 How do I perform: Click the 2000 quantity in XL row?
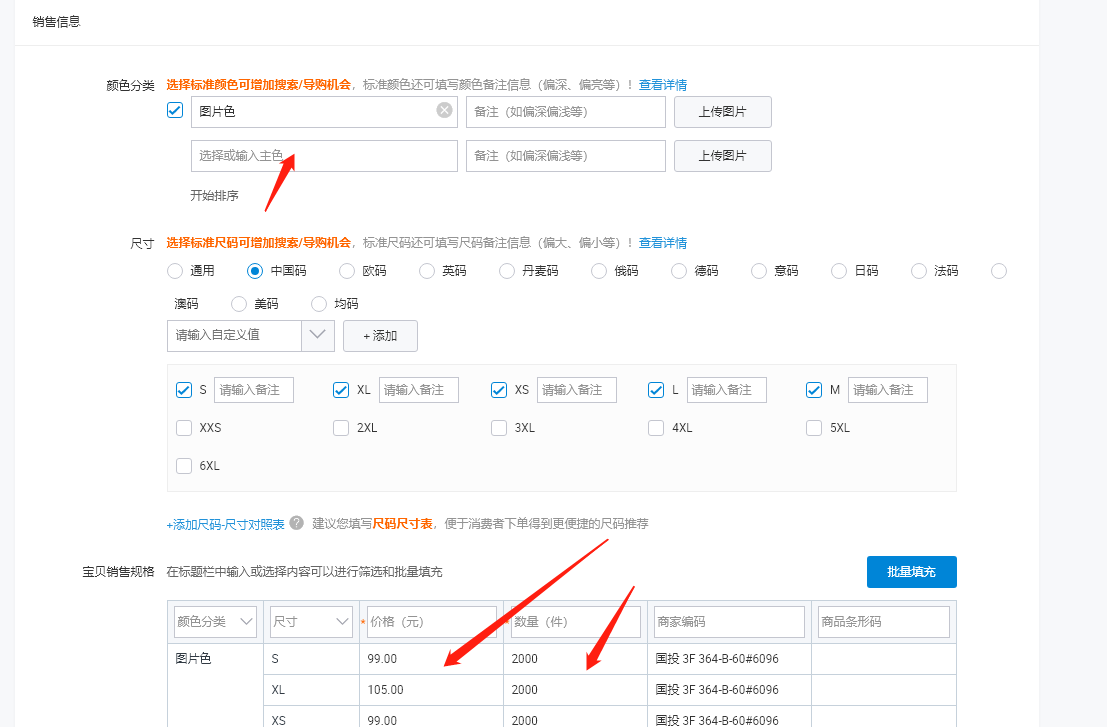[x=525, y=690]
